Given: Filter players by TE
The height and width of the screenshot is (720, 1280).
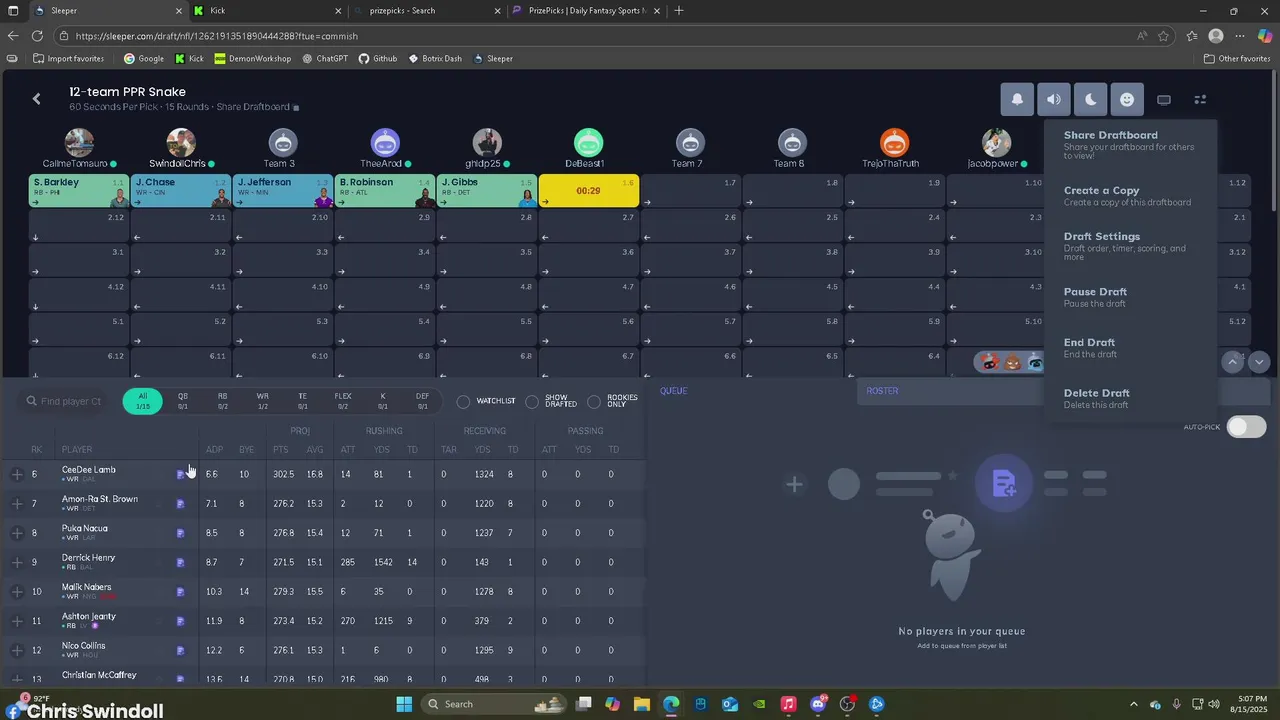Looking at the screenshot, I should tap(303, 401).
